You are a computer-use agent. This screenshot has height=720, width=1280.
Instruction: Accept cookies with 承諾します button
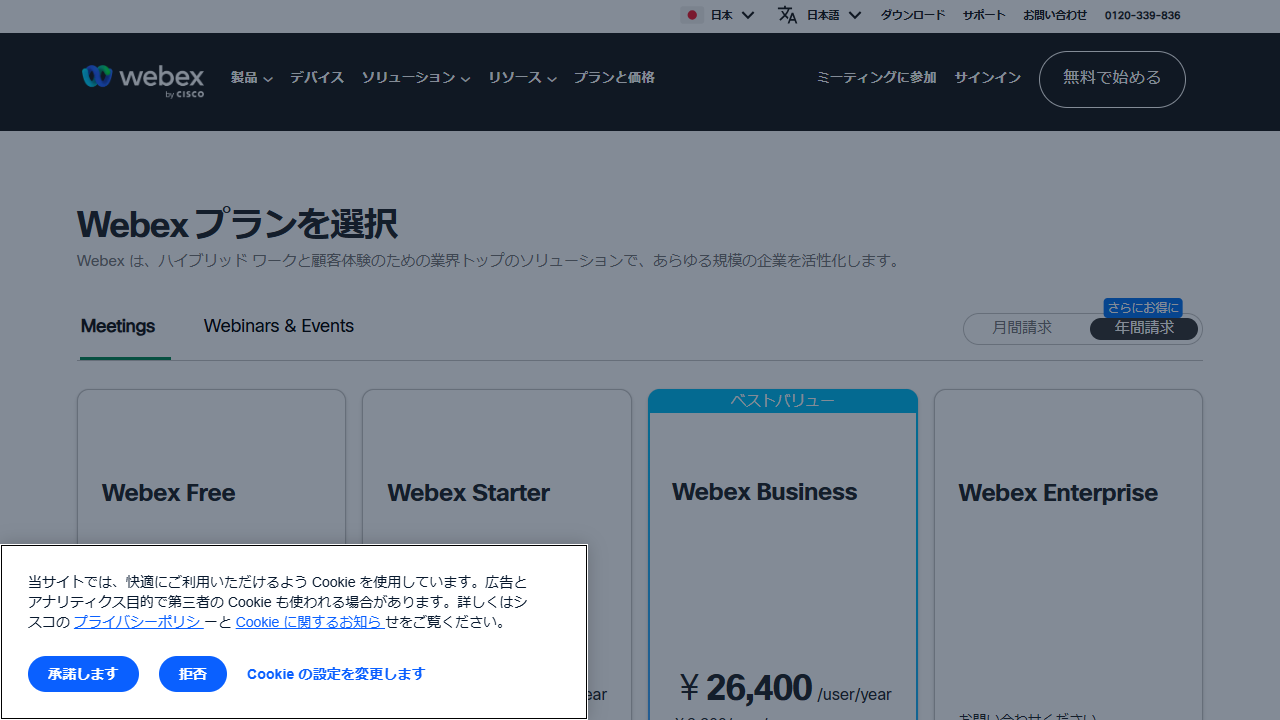pos(83,674)
